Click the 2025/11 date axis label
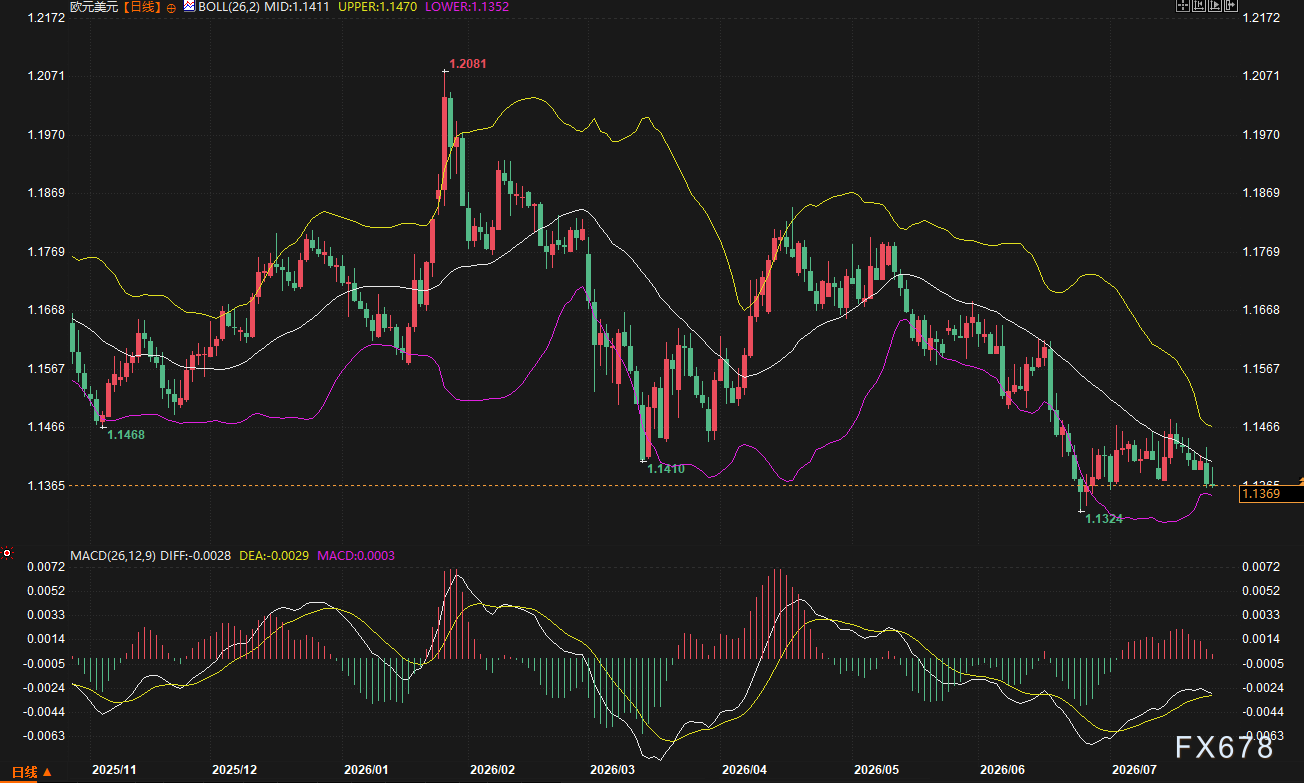Screen dimensions: 1304x783 point(114,770)
